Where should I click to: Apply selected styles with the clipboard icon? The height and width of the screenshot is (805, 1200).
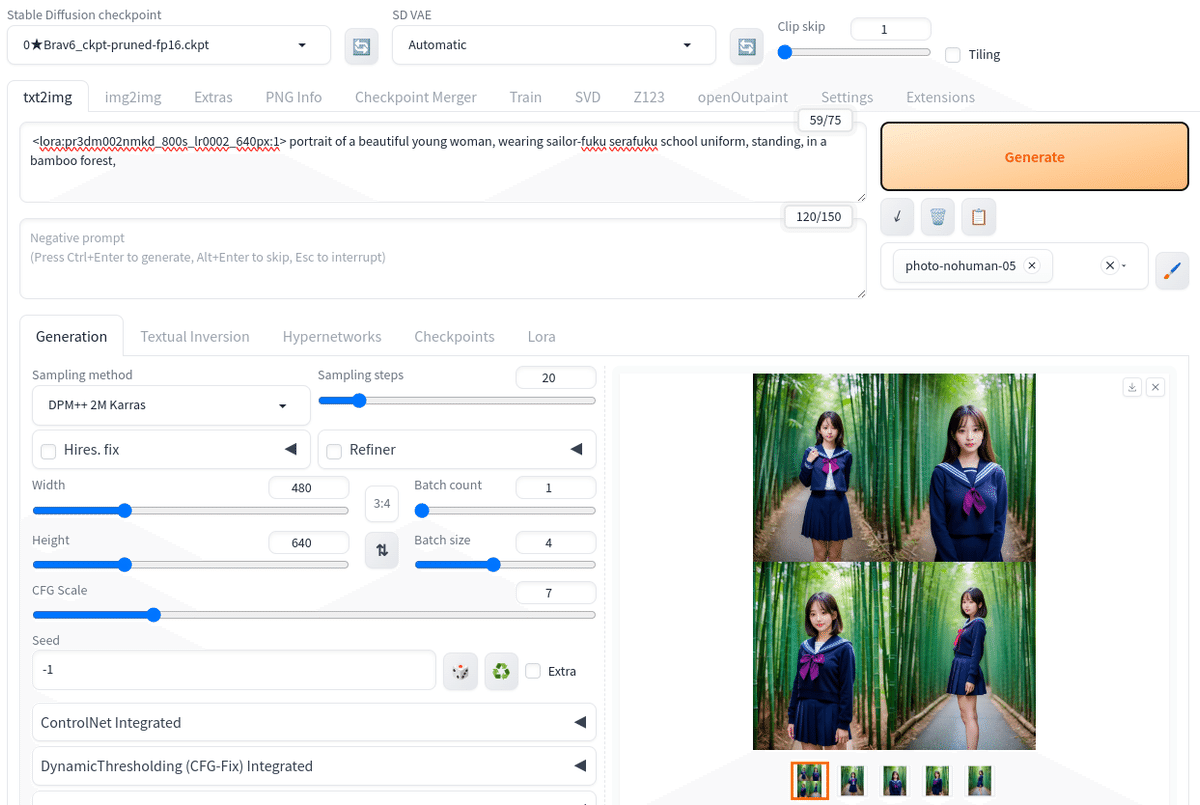pyautogui.click(x=978, y=216)
